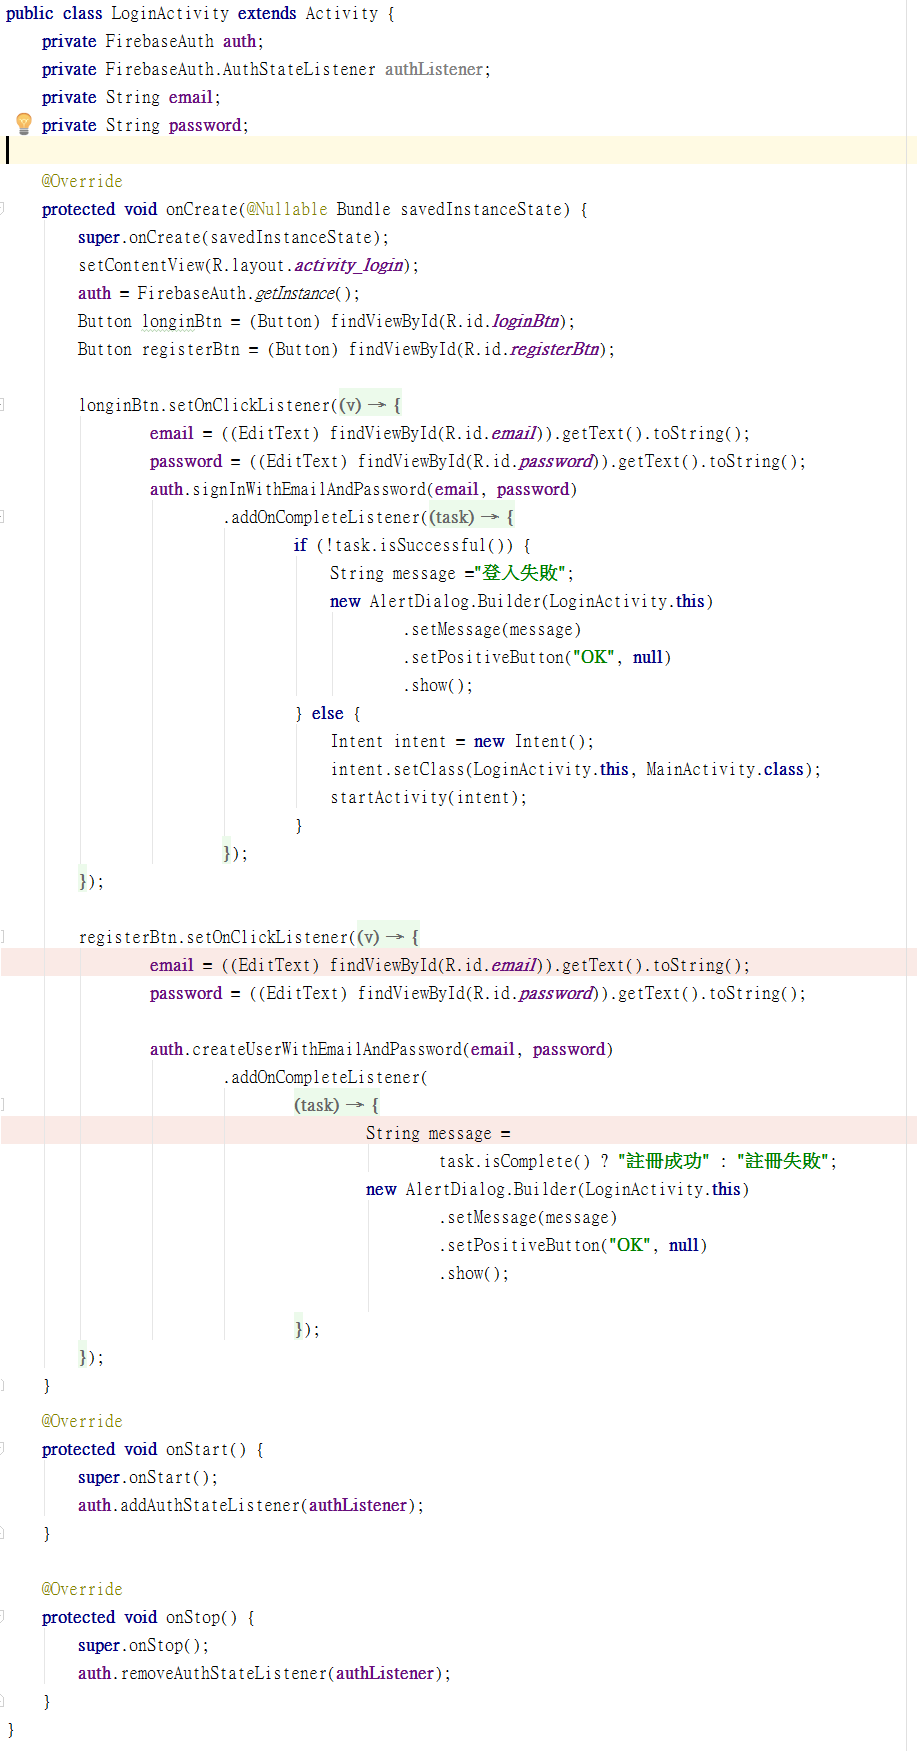Click email in private String email line
Screen dimensions: 917x1751
pos(191,98)
